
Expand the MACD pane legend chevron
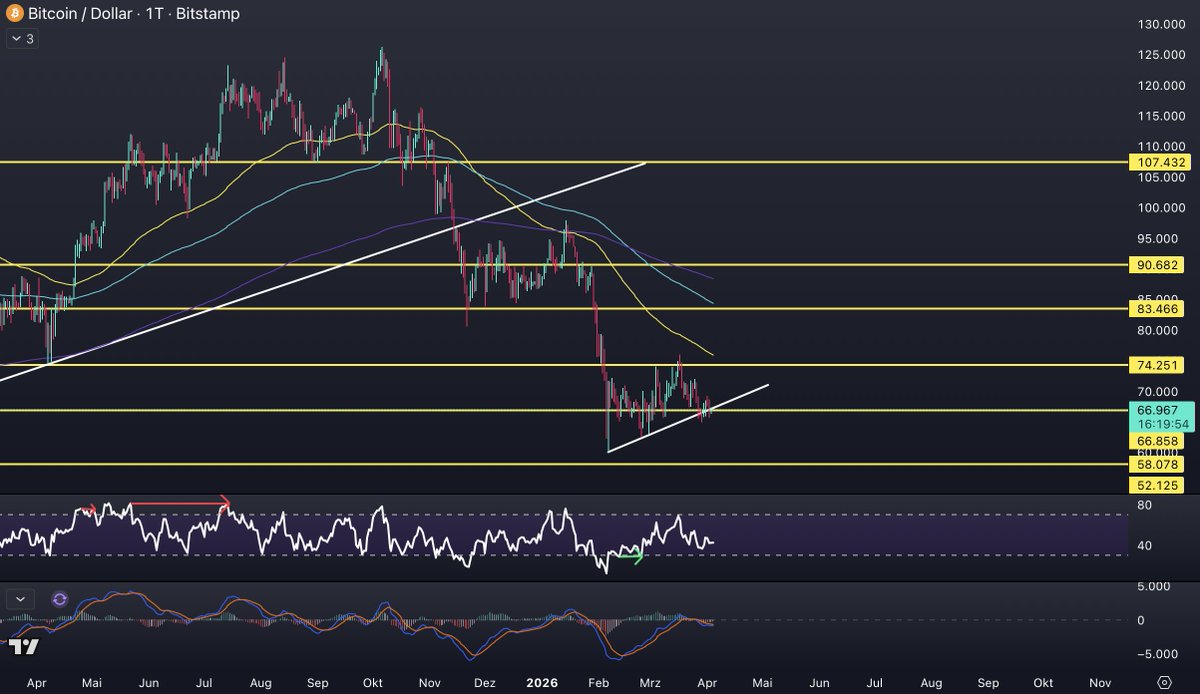coord(20,599)
